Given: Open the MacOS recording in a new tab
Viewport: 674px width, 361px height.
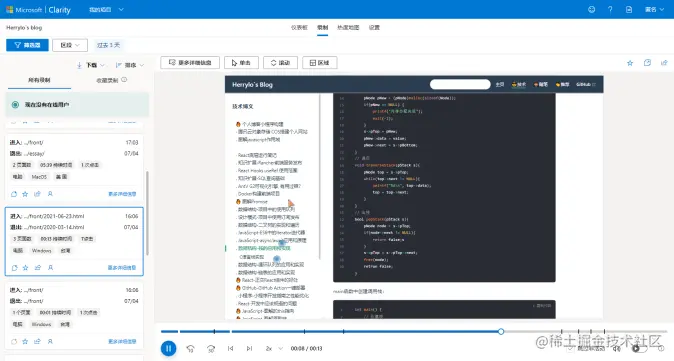Looking at the screenshot, I should point(14,194).
